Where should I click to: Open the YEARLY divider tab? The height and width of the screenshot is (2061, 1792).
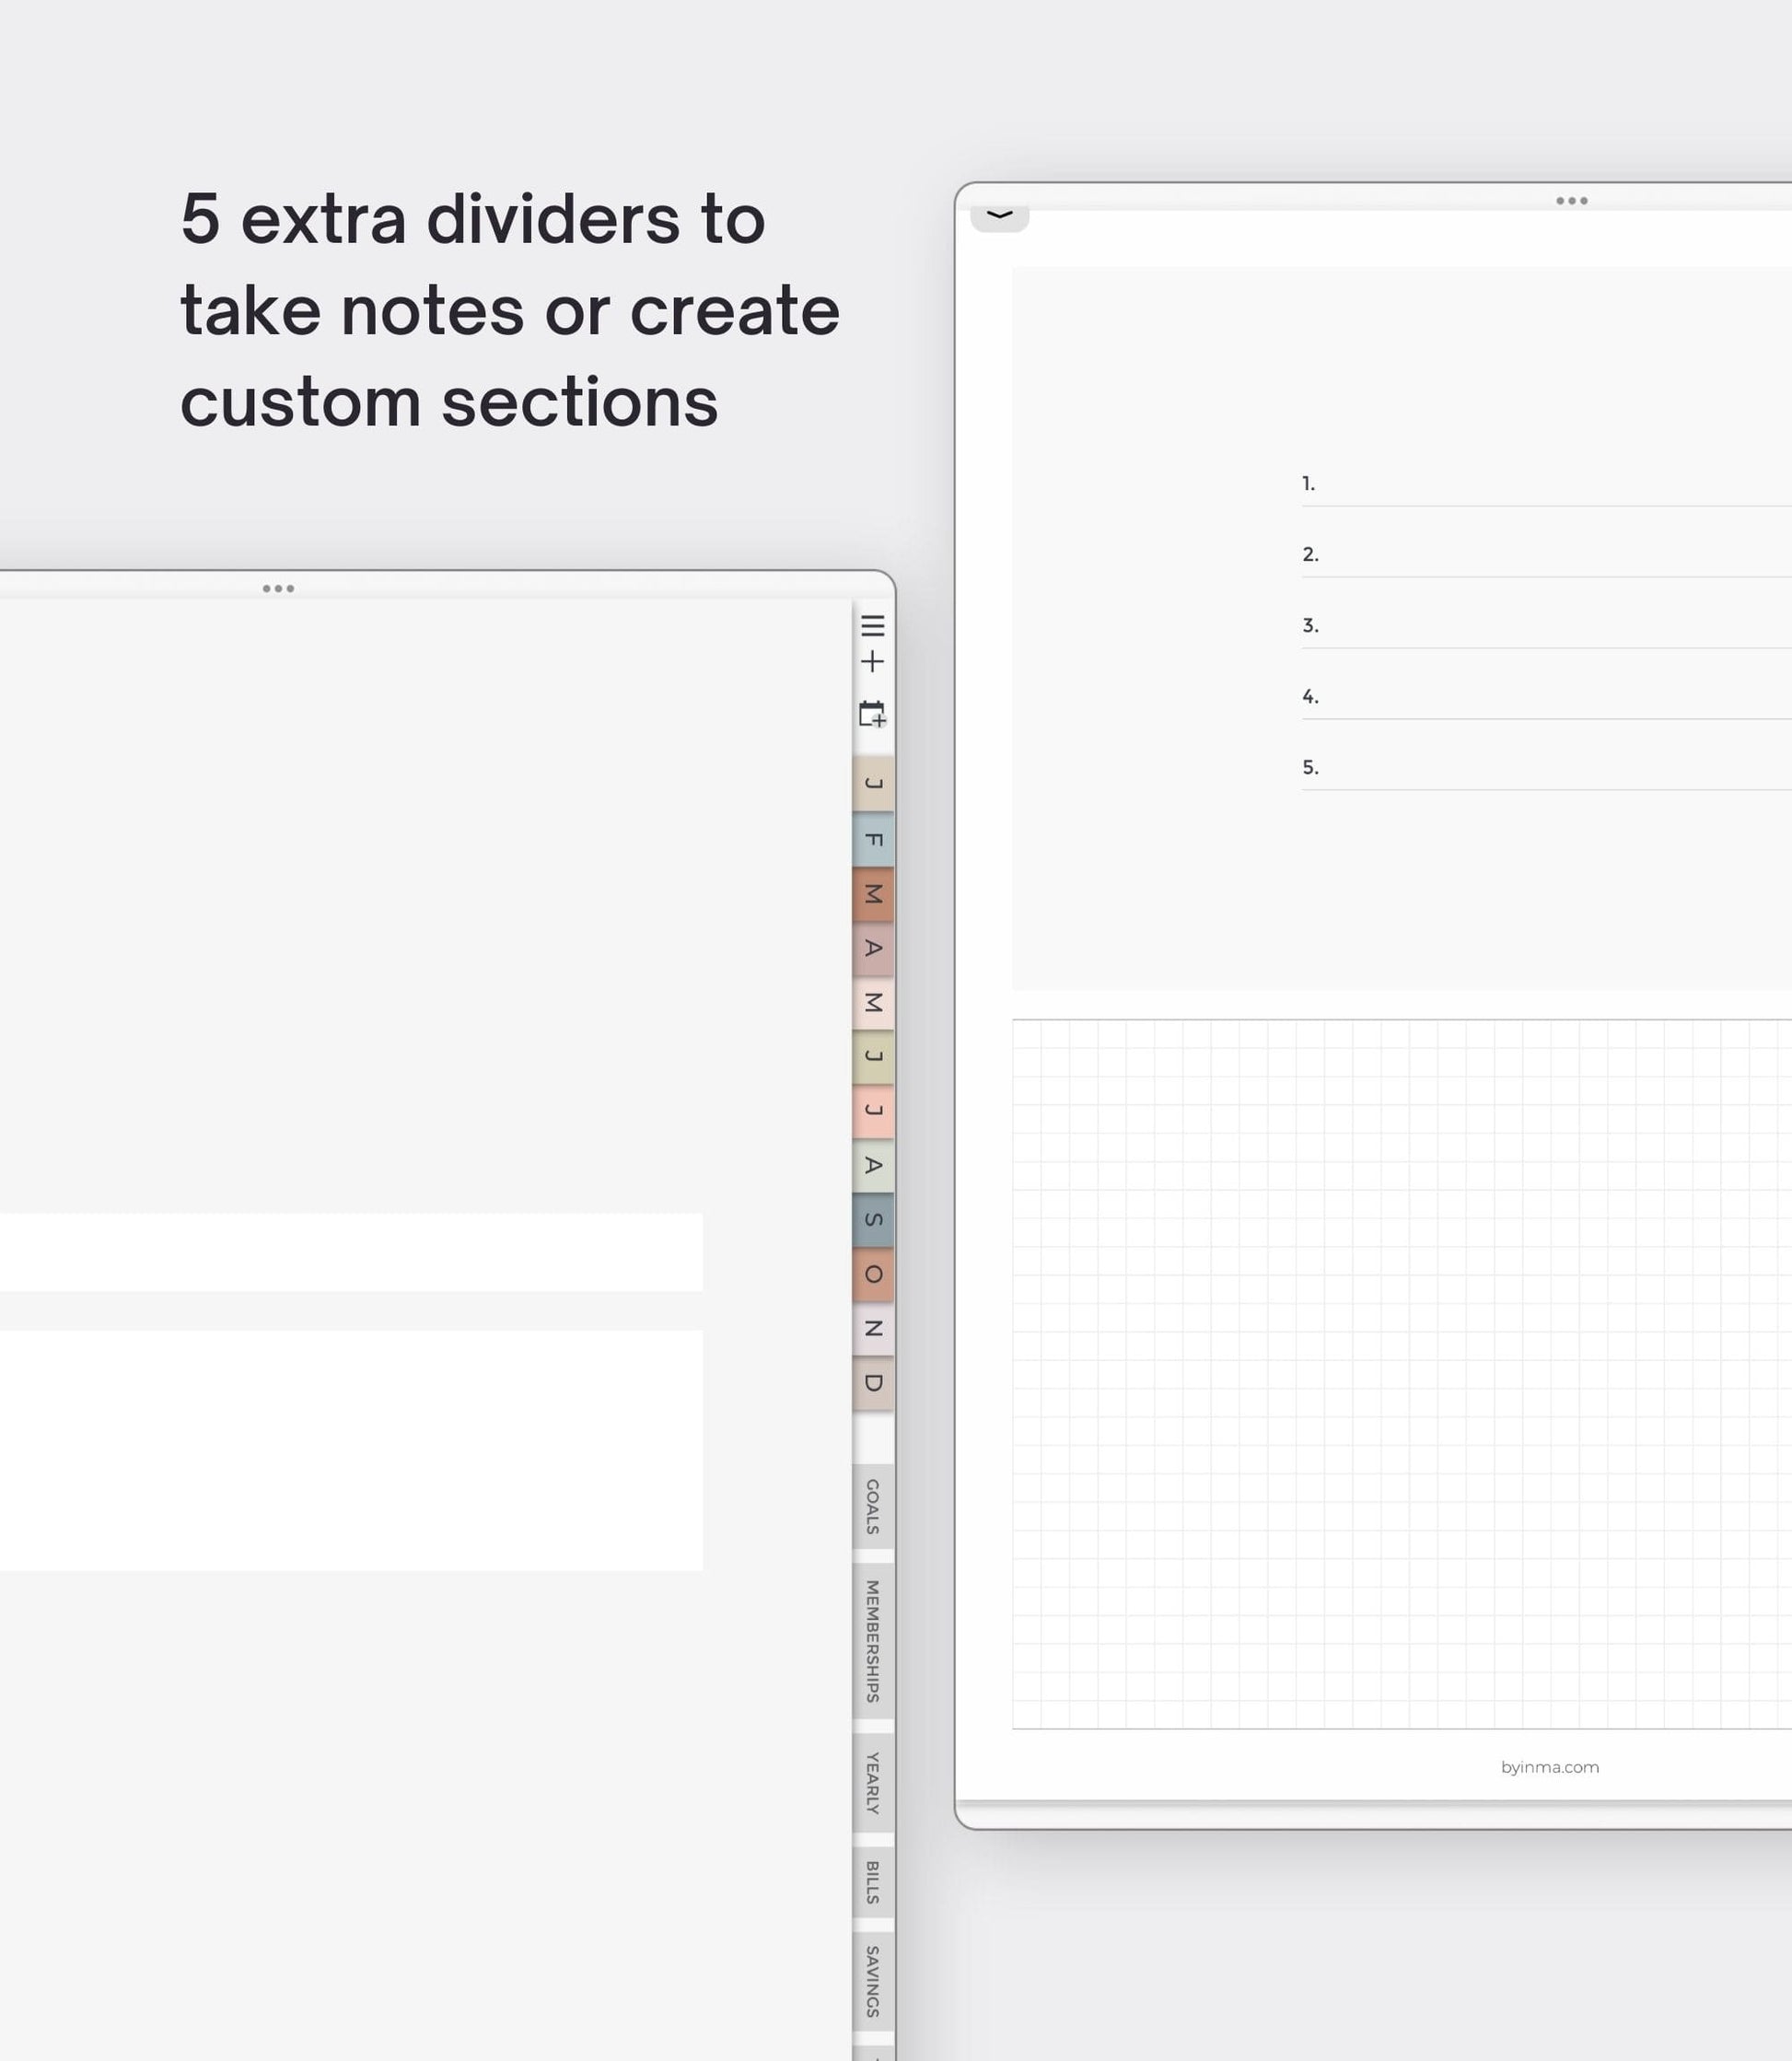click(873, 1782)
